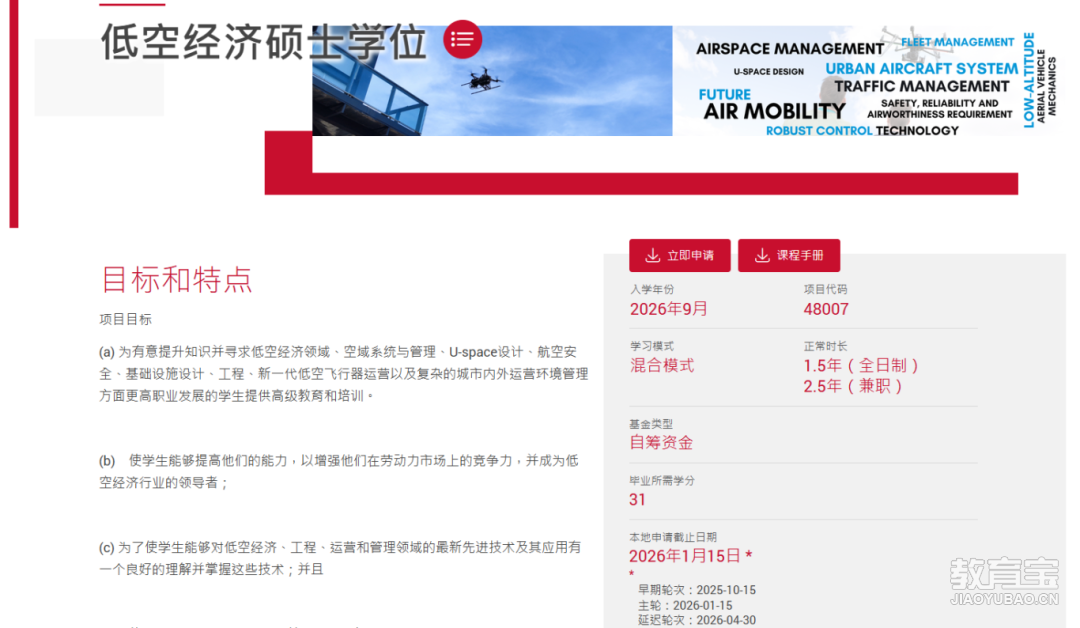Click download icon inside 立即申请 button

click(x=652, y=256)
